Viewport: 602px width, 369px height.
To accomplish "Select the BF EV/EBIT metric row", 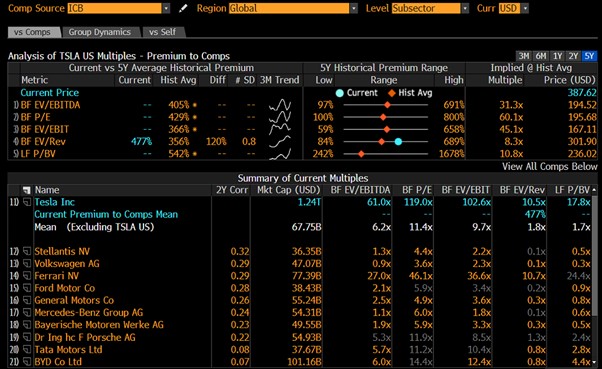I will click(302, 129).
